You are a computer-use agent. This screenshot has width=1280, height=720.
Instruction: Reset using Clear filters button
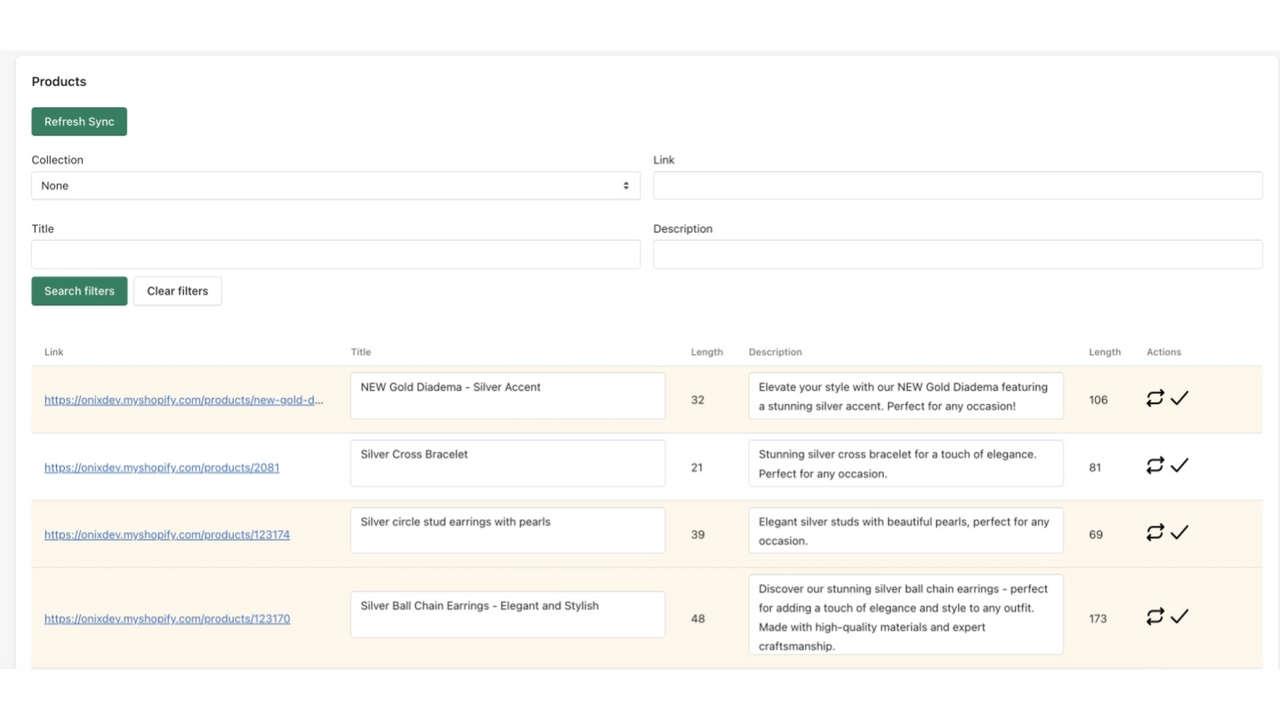click(x=177, y=291)
